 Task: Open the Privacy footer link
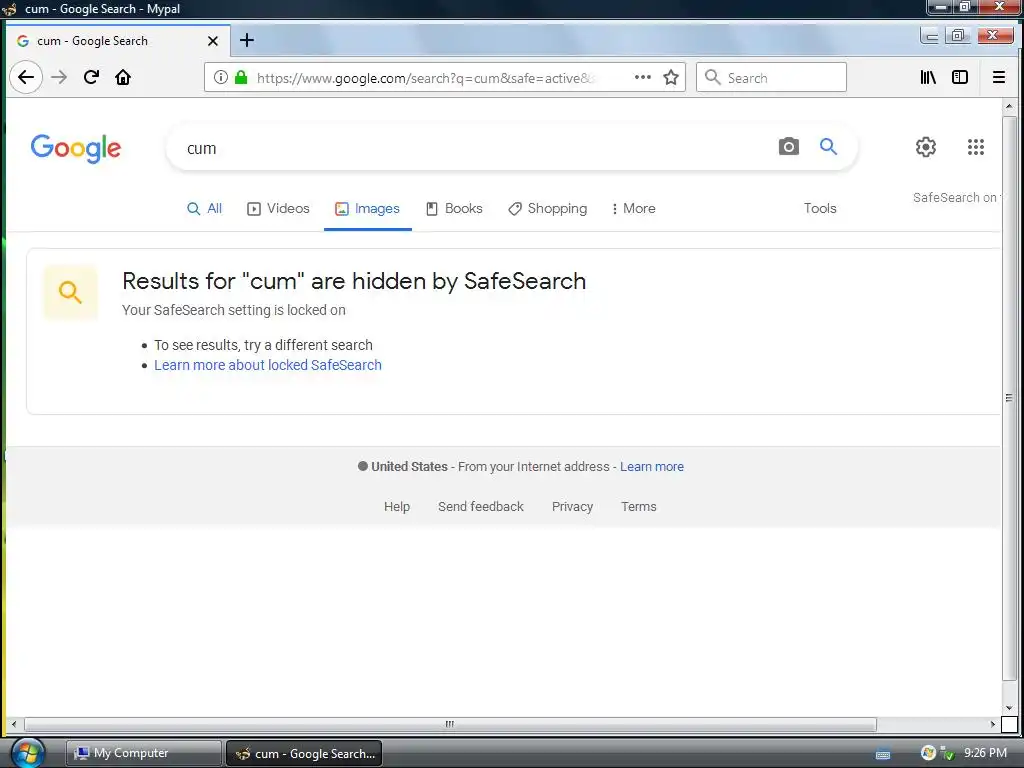(572, 507)
